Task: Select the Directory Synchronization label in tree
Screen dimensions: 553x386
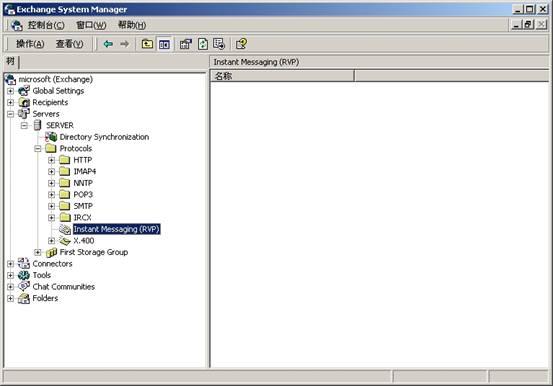Action: pos(104,137)
